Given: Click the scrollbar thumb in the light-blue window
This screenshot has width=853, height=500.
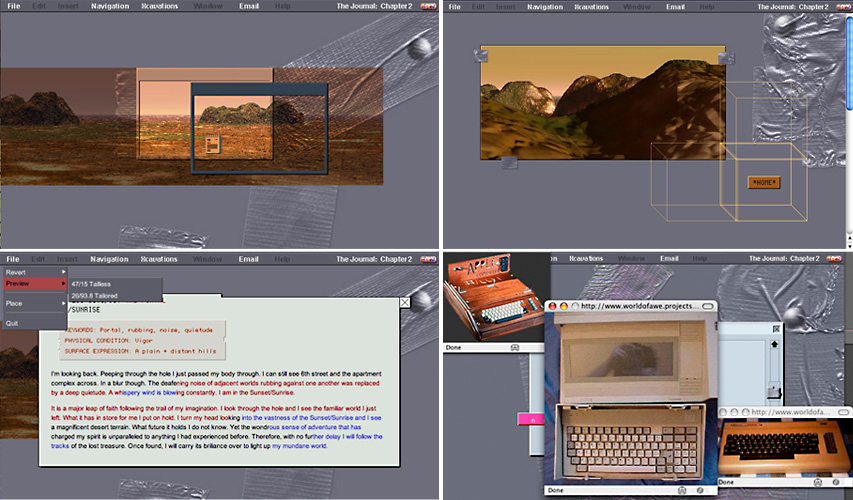Looking at the screenshot, I should (x=774, y=391).
